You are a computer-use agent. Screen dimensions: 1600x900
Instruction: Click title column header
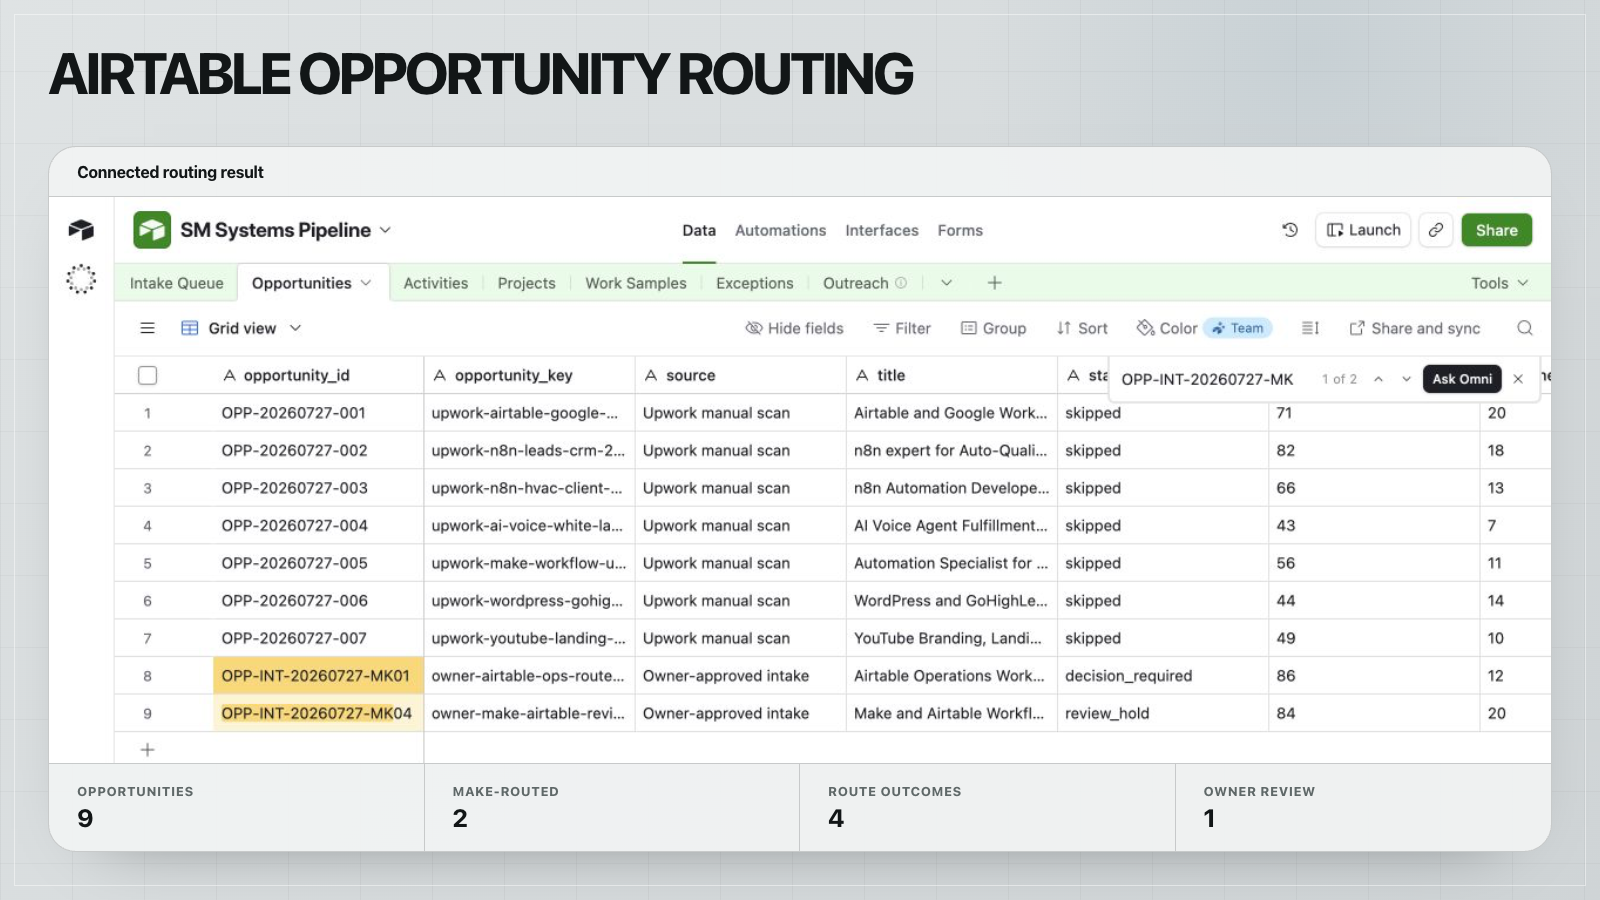tap(951, 375)
